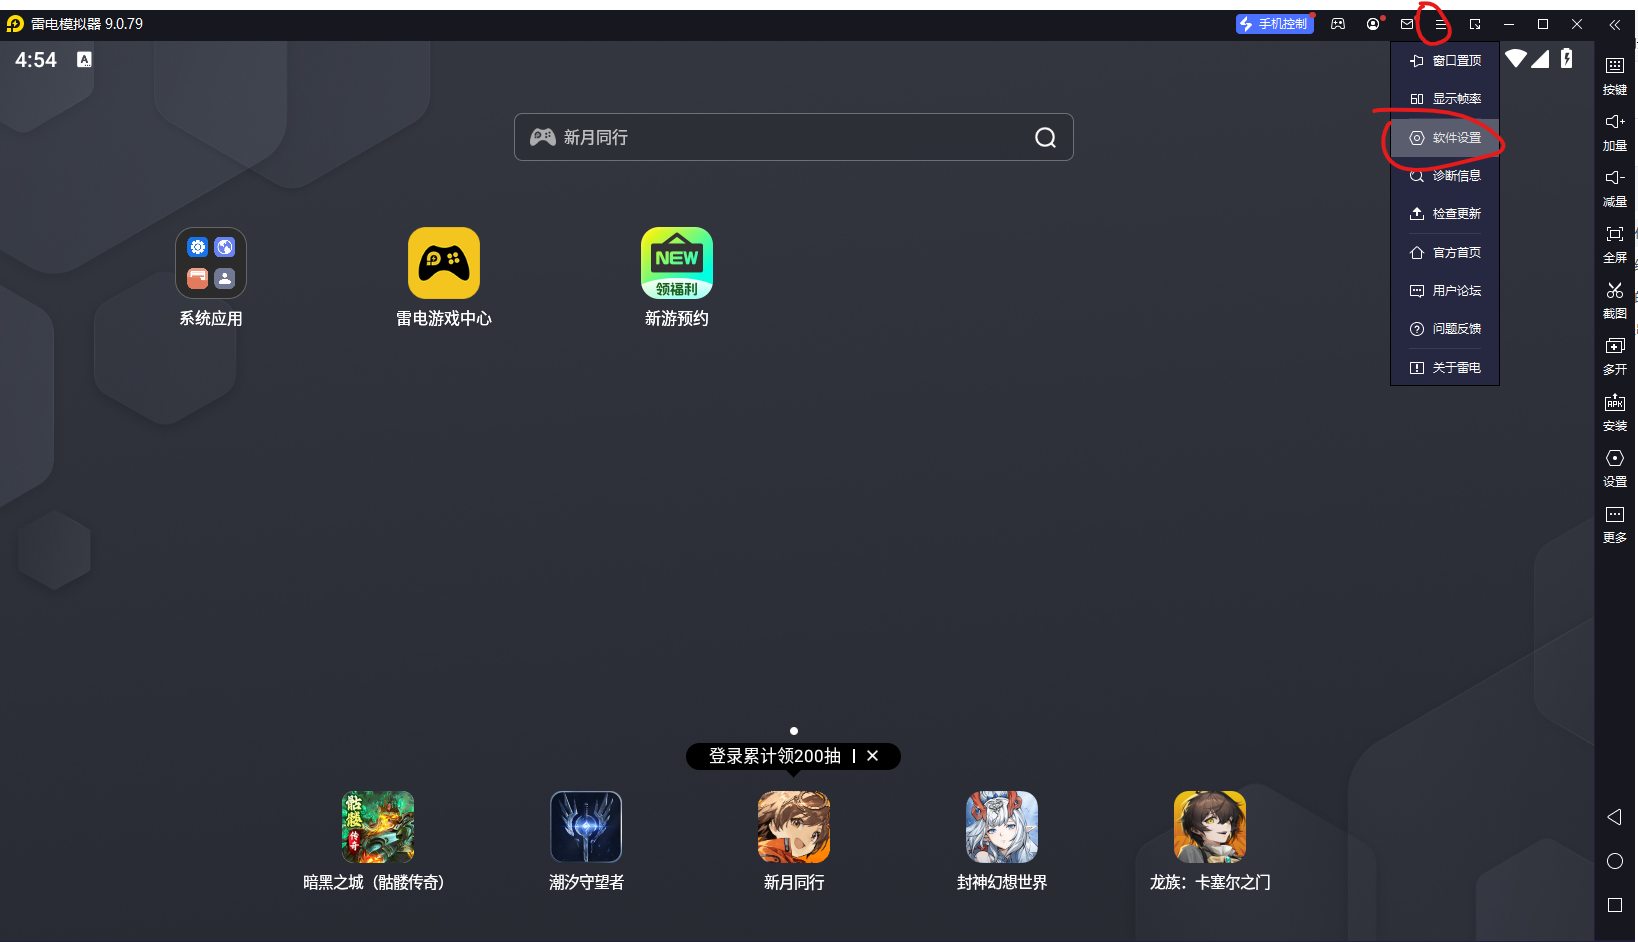Select 软件设置 from the dropdown menu
Screen dimensions: 1638x942
[1445, 138]
